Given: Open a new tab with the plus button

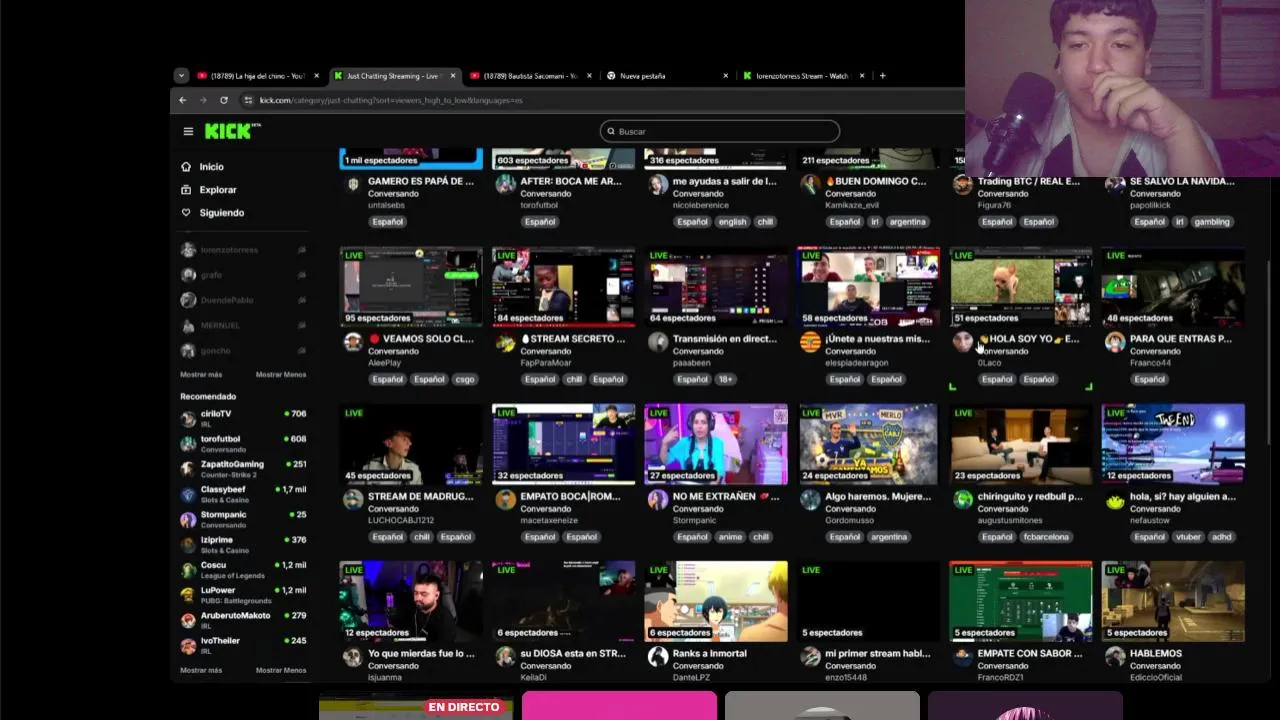Looking at the screenshot, I should tap(882, 76).
